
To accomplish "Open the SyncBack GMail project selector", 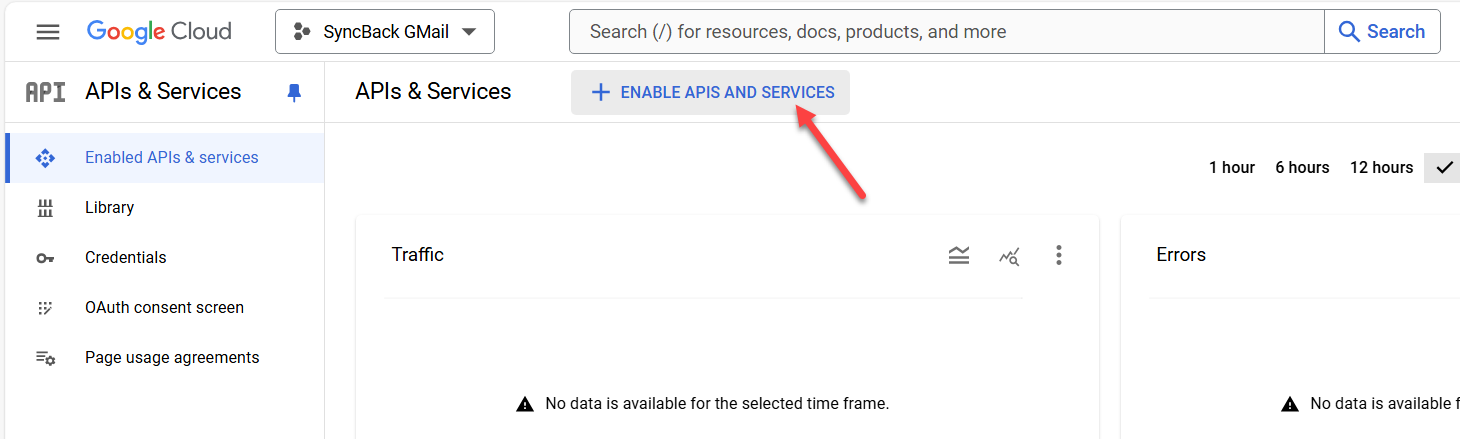I will tap(385, 32).
